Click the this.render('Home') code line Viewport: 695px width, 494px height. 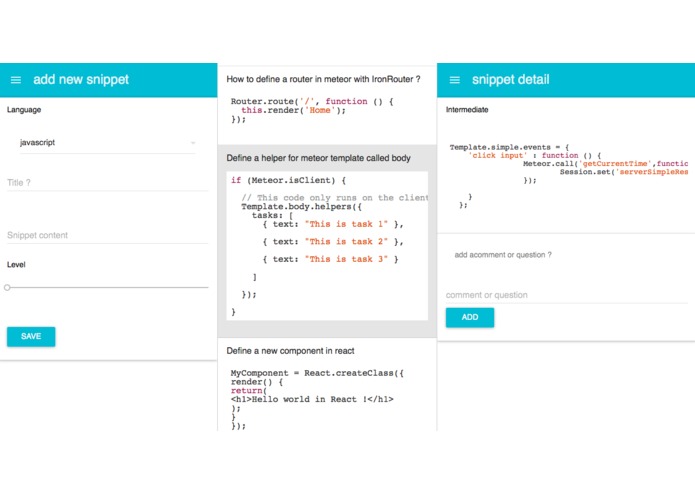click(293, 110)
